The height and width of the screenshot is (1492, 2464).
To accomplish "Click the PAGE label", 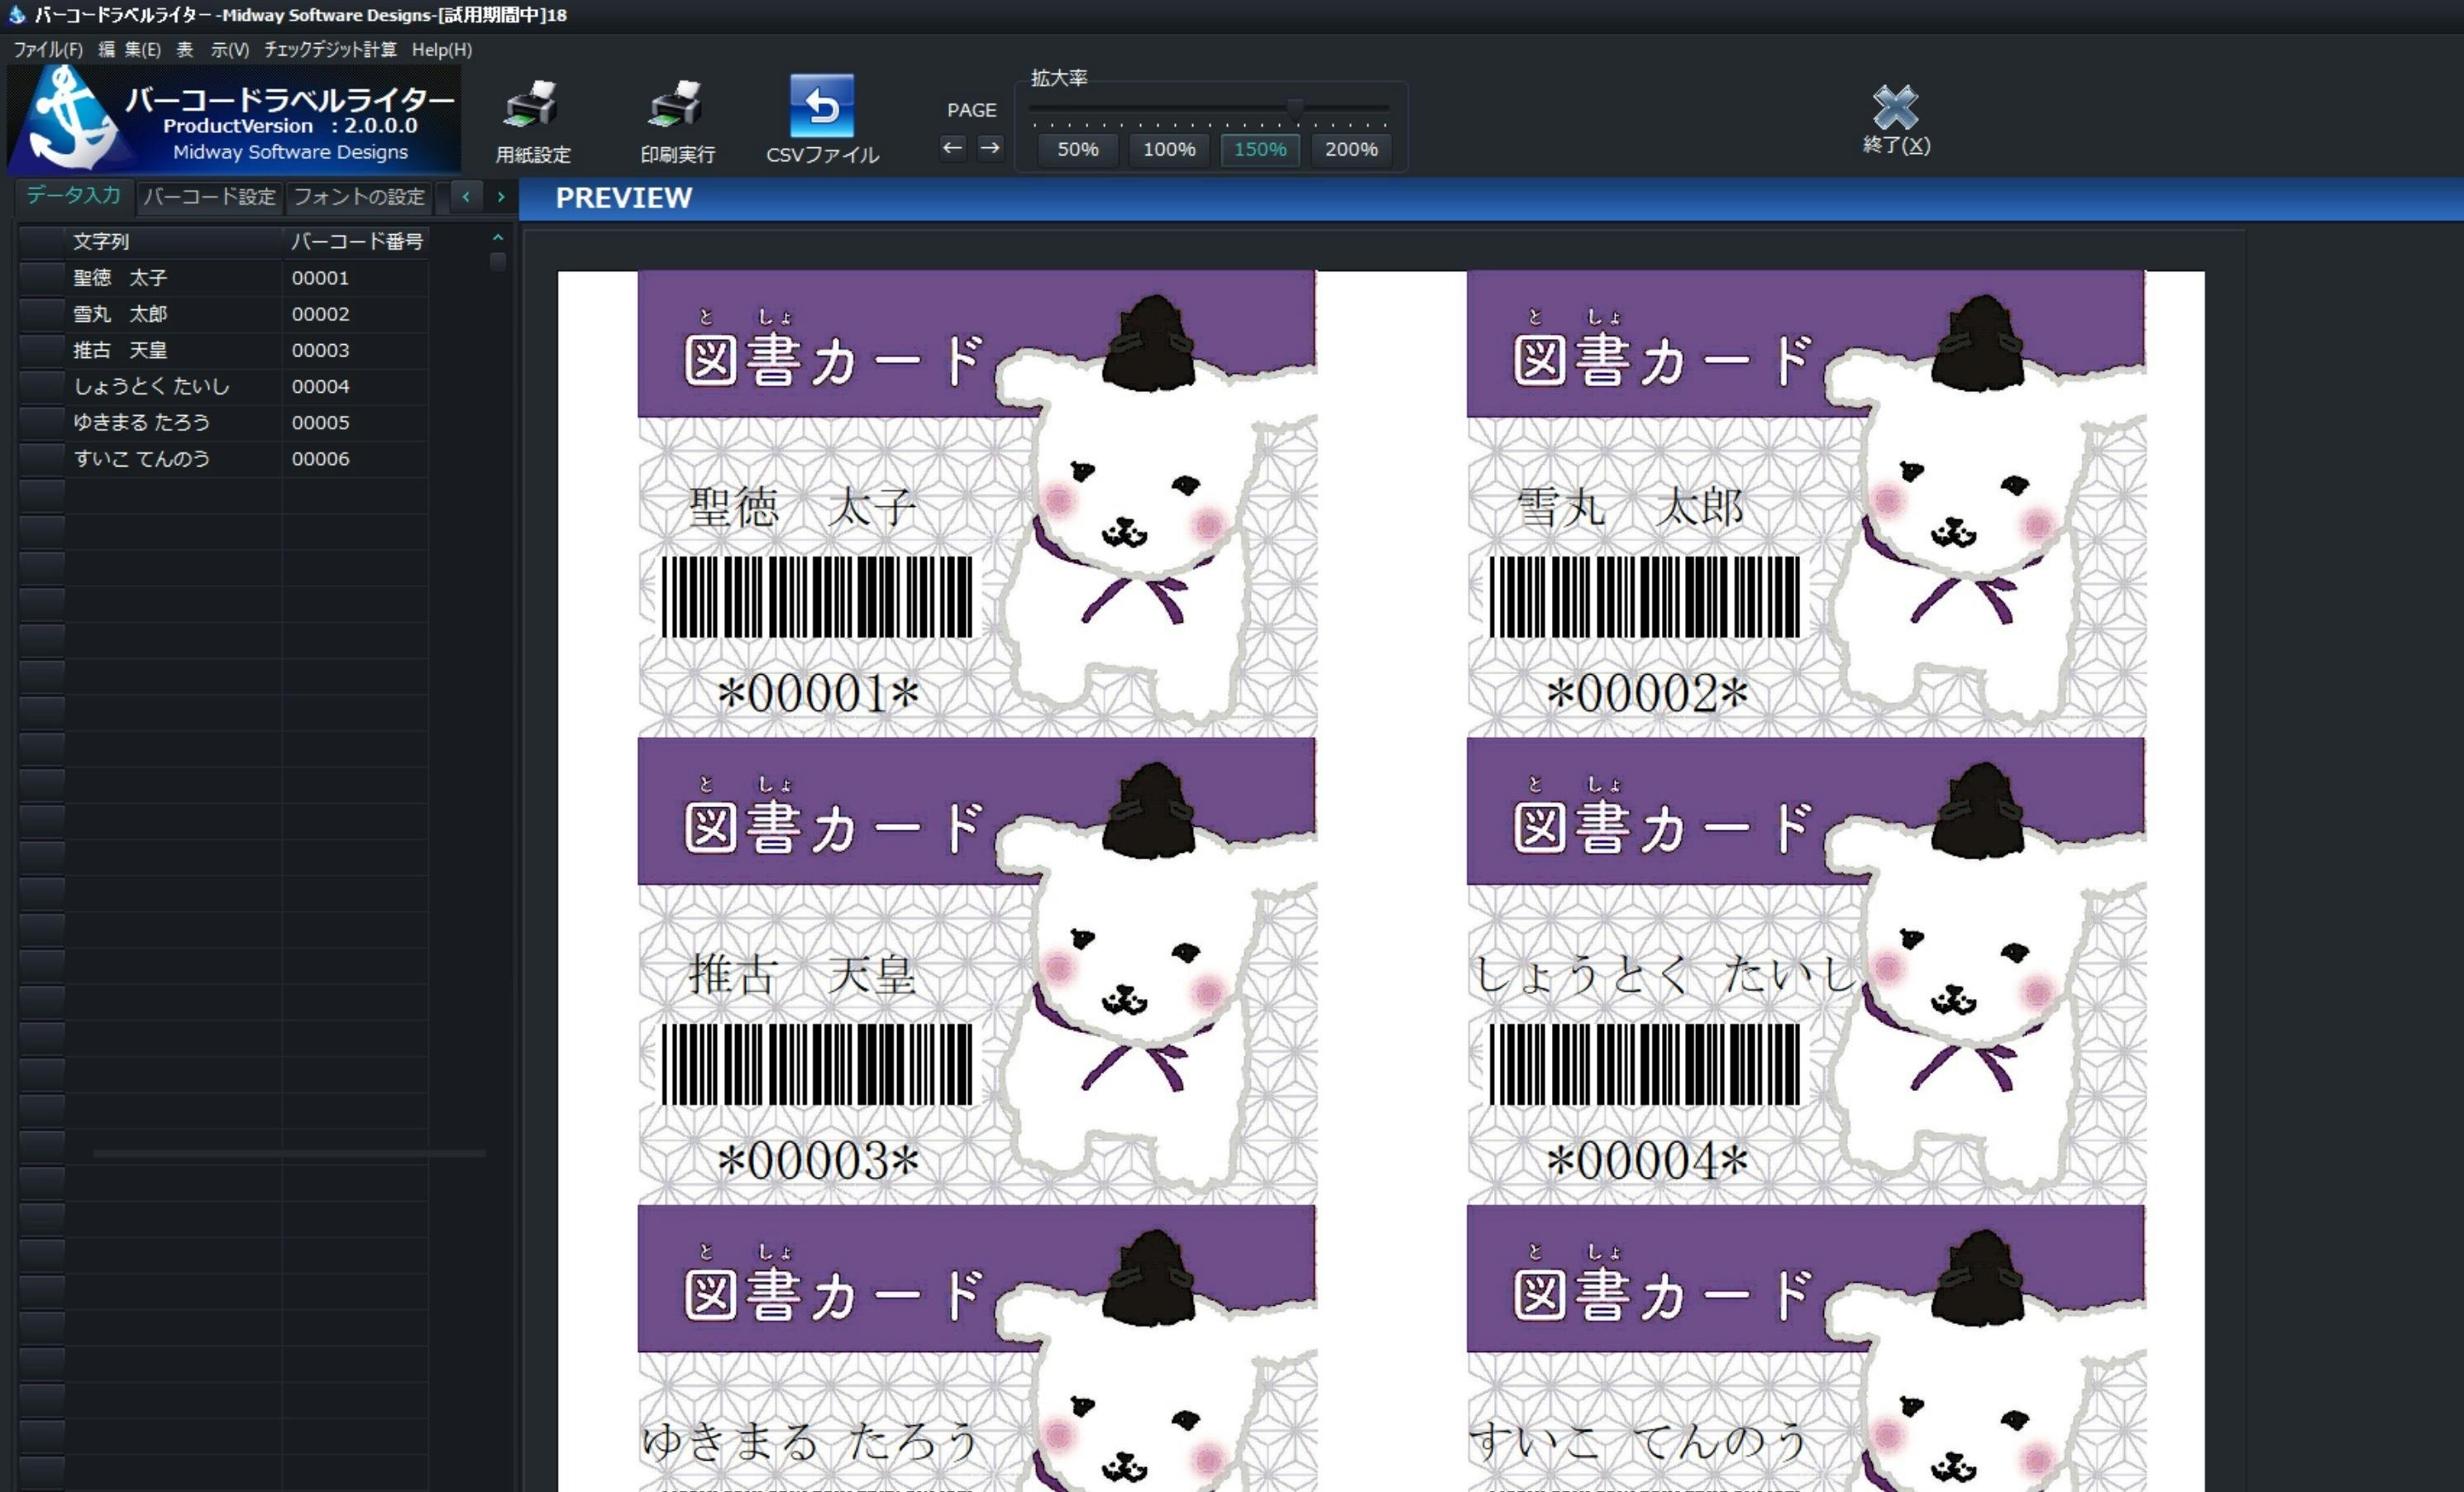I will point(972,110).
